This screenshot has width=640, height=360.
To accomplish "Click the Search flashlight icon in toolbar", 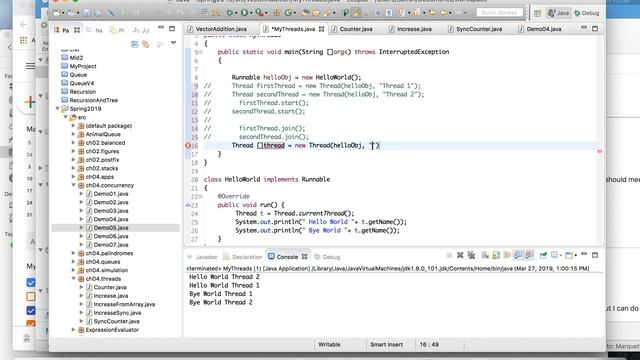I will pos(327,13).
